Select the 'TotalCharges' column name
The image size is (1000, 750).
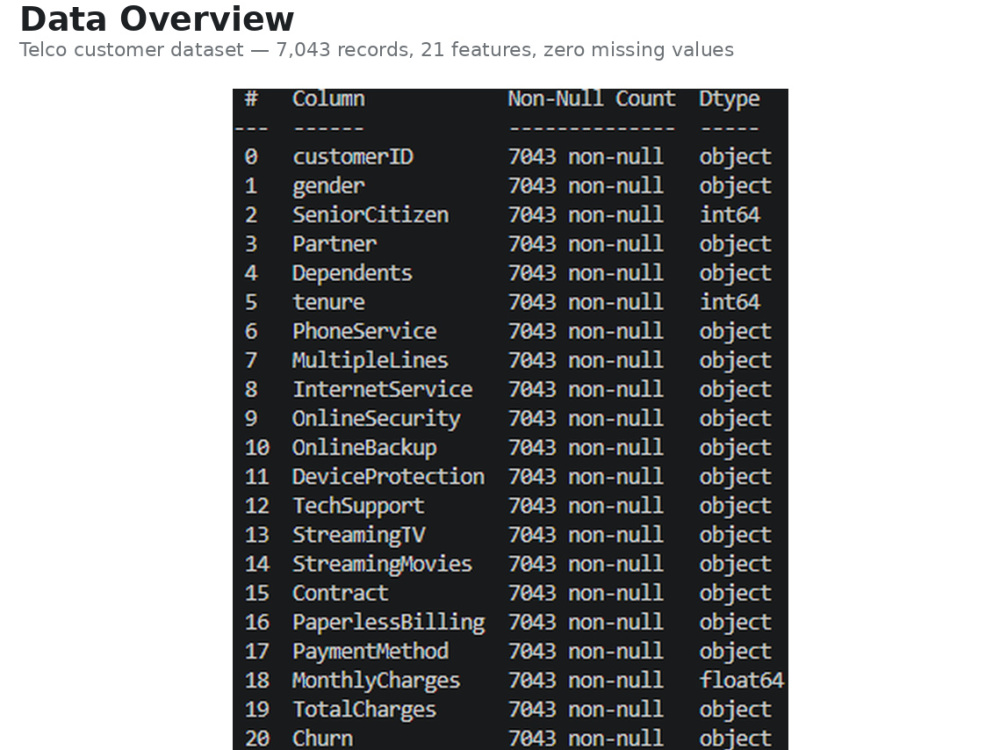(364, 710)
